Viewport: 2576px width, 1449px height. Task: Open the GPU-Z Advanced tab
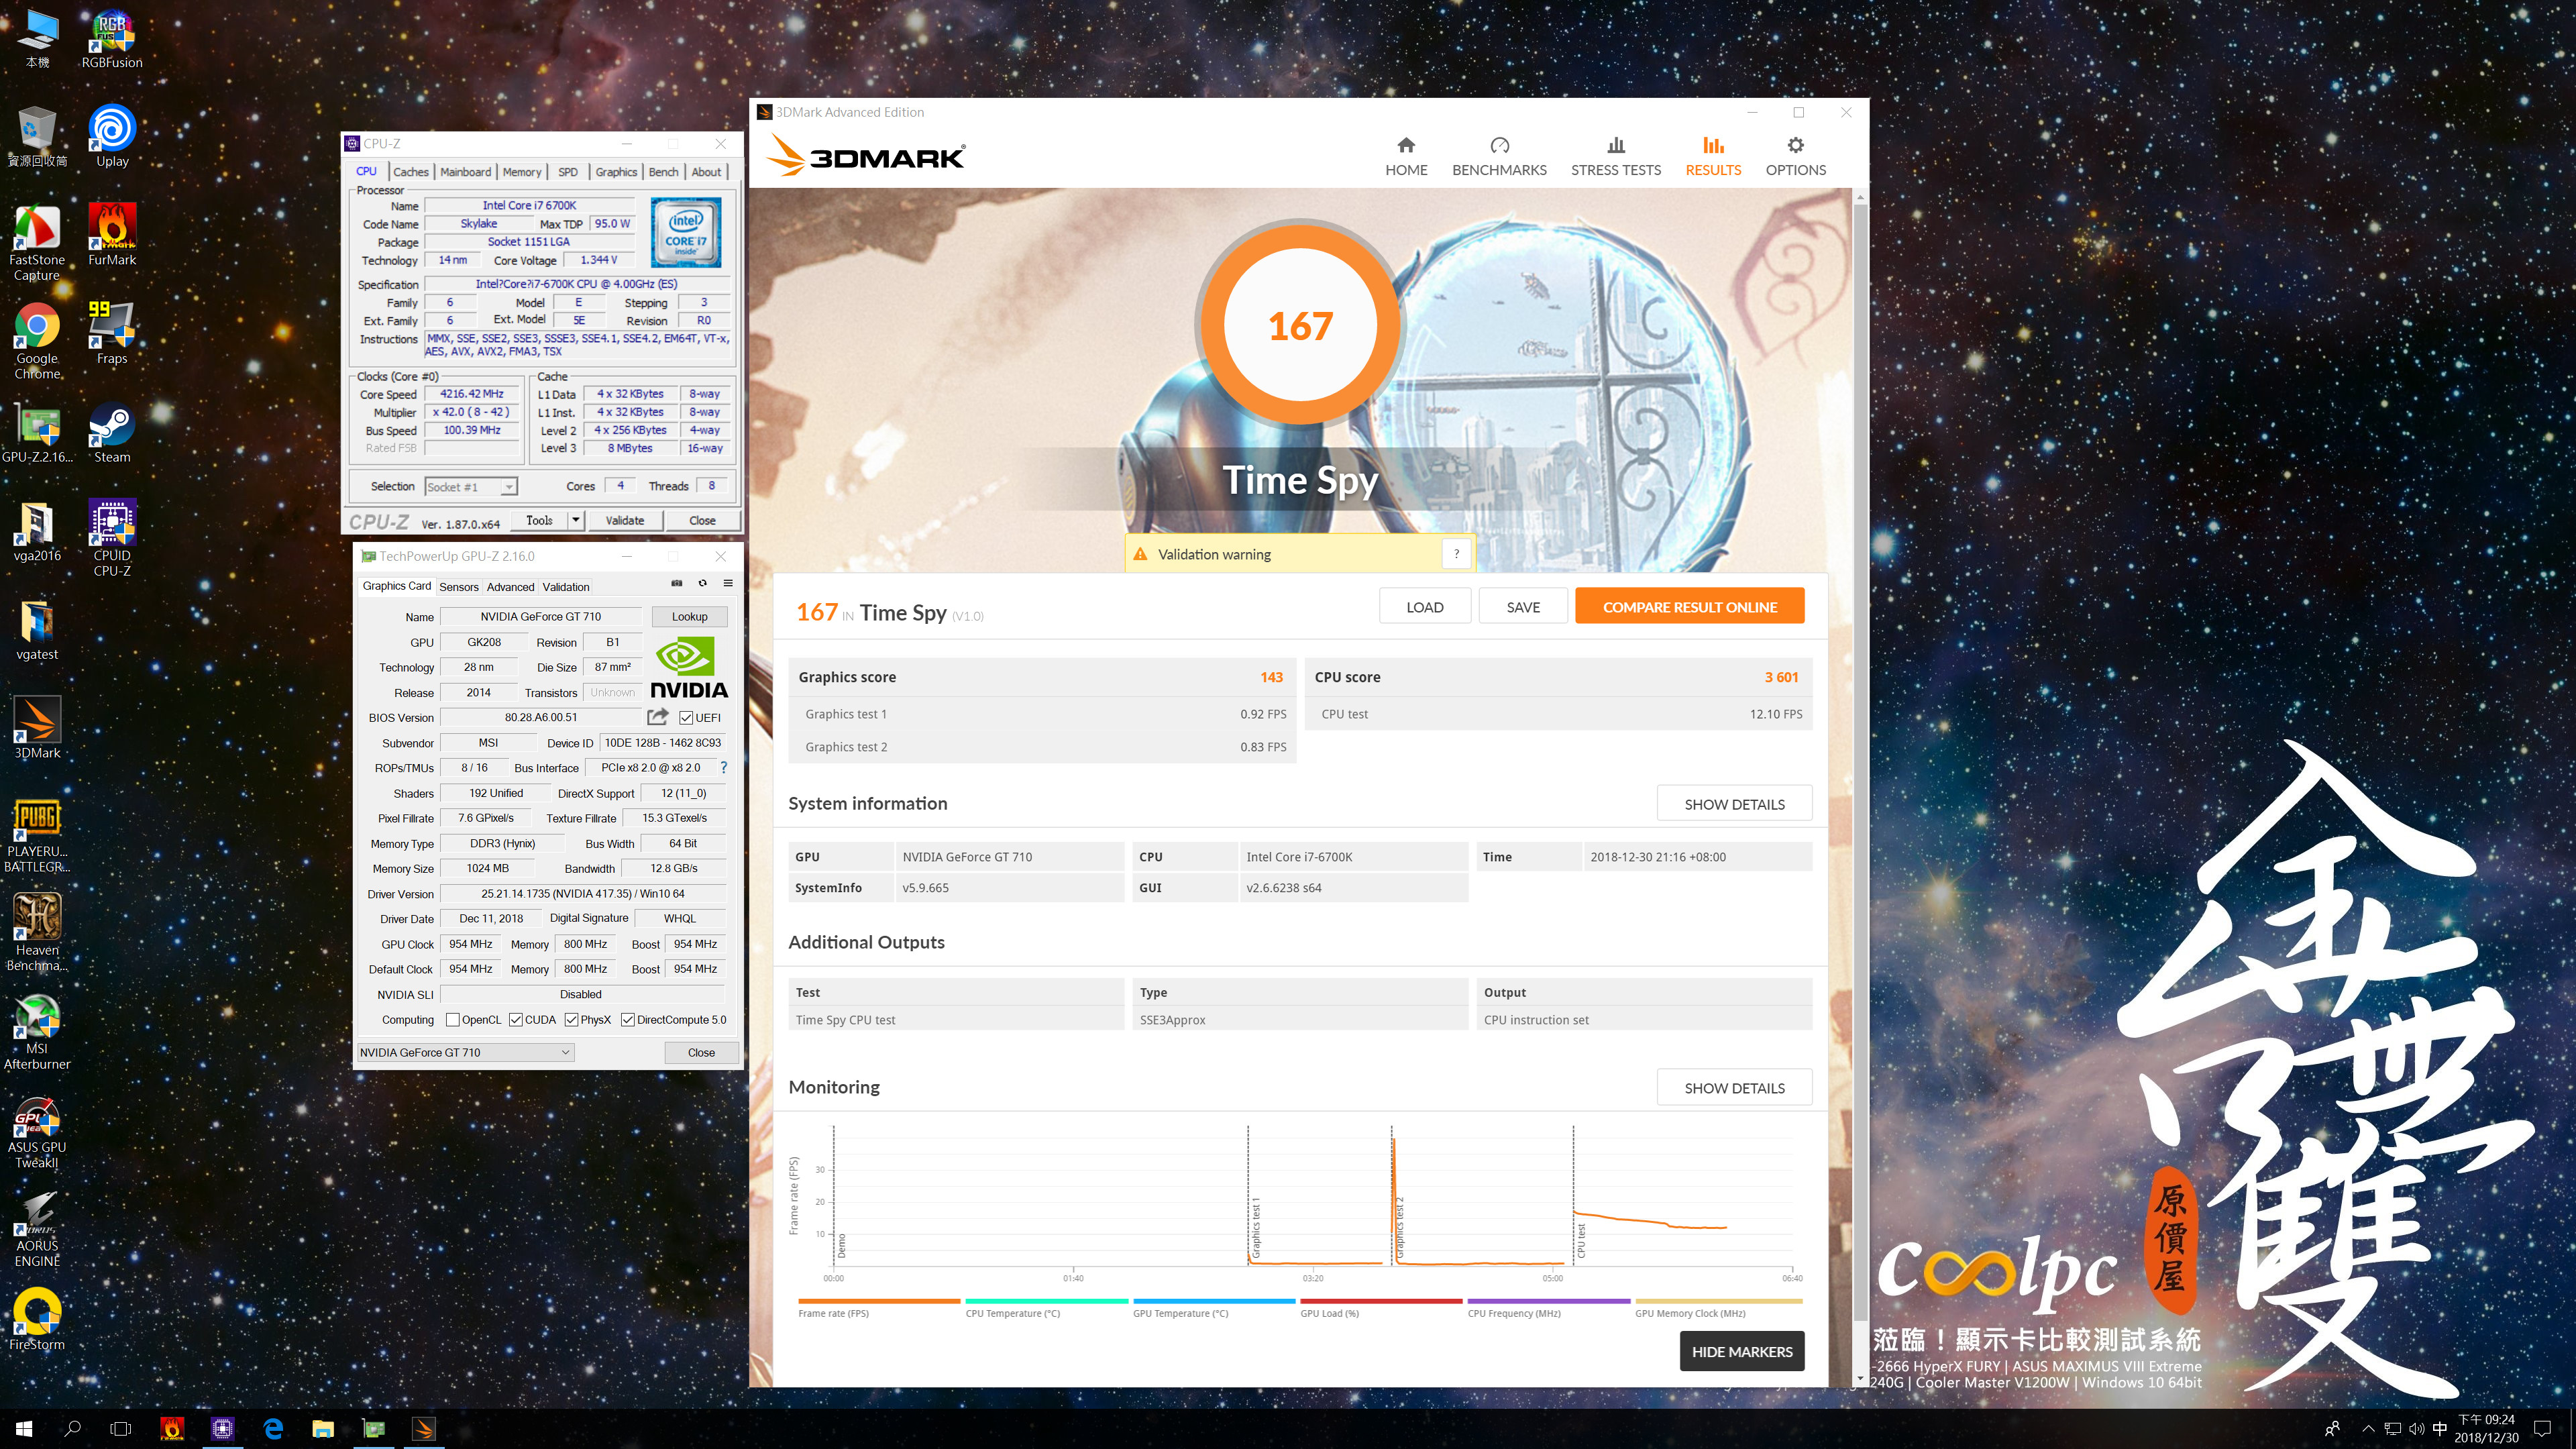point(511,587)
